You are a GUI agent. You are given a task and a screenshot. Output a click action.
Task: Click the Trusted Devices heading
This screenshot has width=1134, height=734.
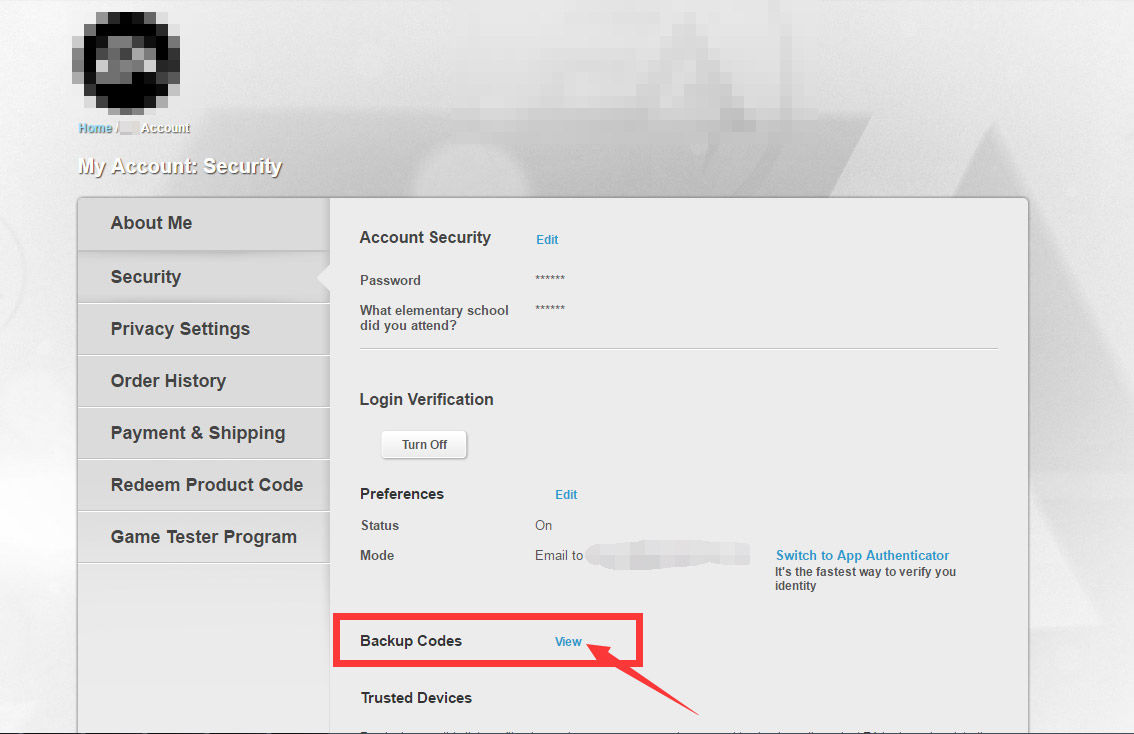click(x=416, y=698)
